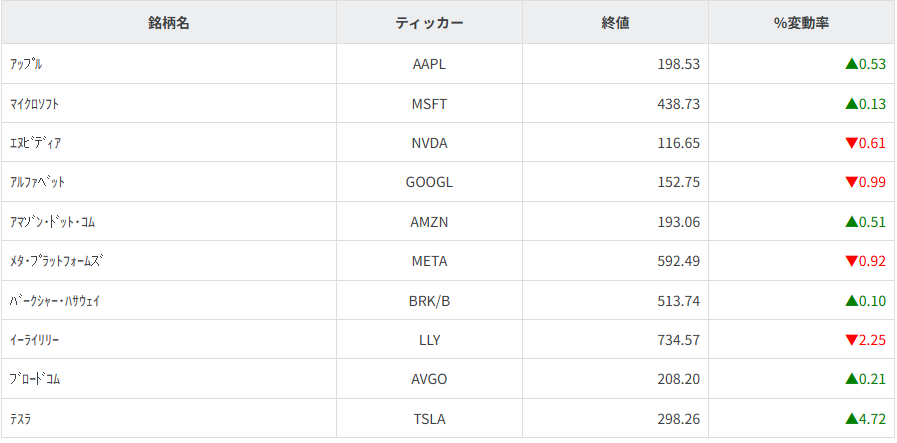Sort by the 終値 column header
Image resolution: width=897 pixels, height=443 pixels.
pyautogui.click(x=615, y=23)
